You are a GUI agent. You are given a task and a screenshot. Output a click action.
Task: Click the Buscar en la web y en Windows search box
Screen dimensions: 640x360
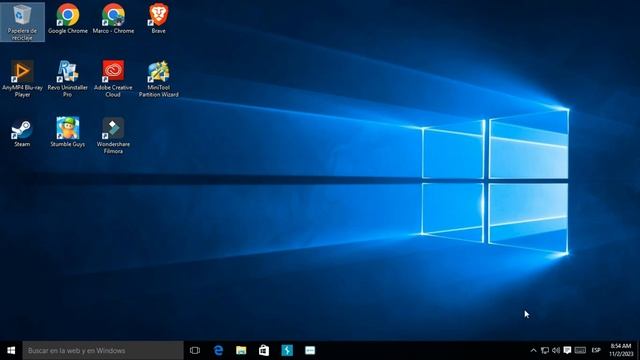click(103, 350)
